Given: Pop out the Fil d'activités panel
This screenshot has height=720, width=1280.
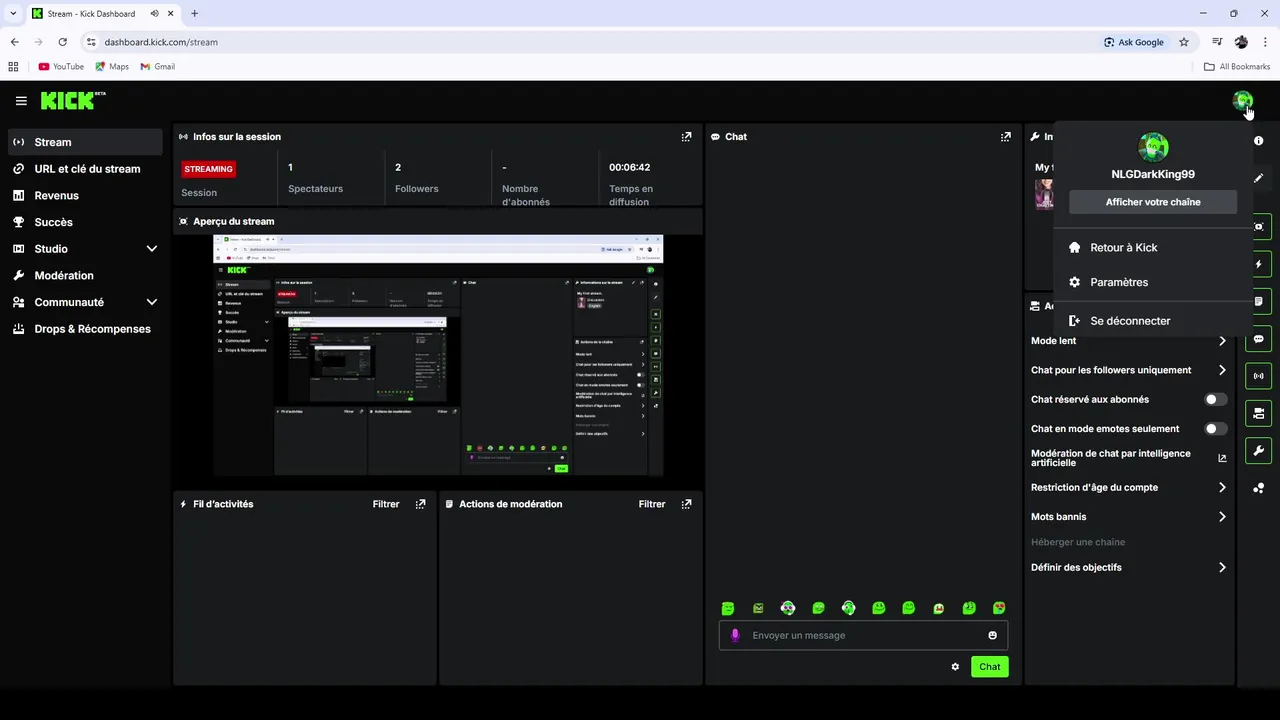Looking at the screenshot, I should (420, 504).
